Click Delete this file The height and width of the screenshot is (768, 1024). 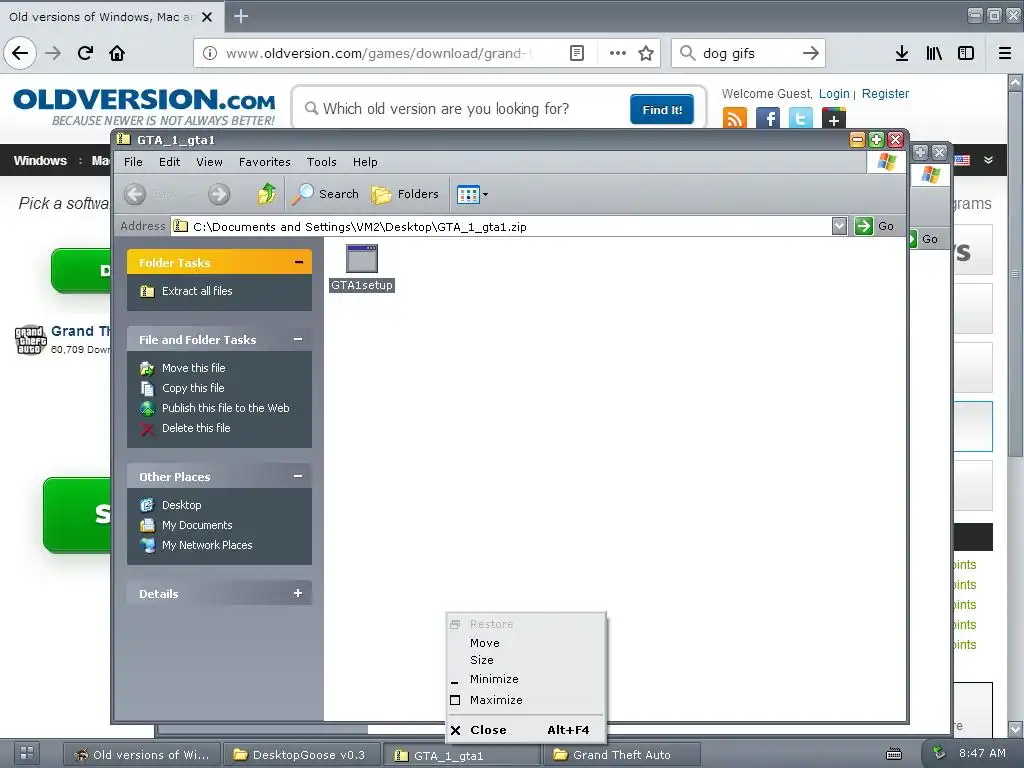[x=196, y=428]
